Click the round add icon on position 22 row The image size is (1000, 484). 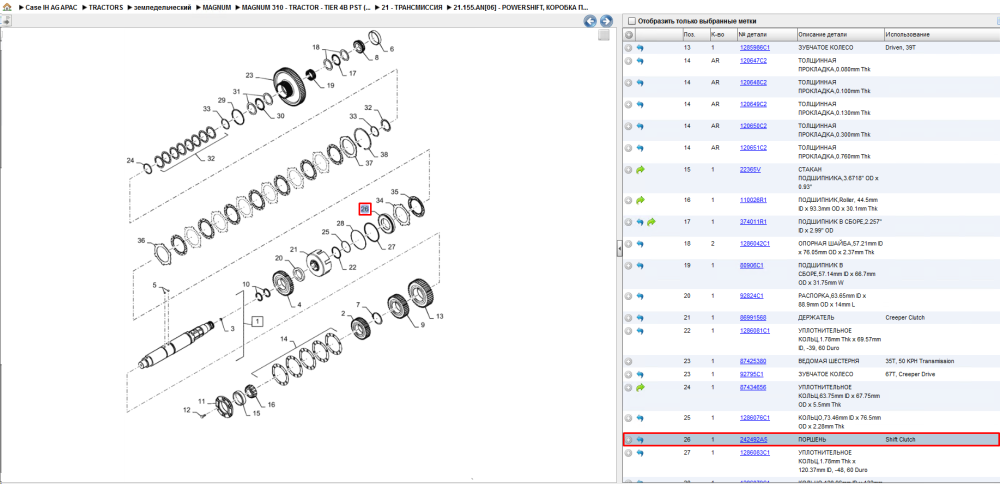629,331
